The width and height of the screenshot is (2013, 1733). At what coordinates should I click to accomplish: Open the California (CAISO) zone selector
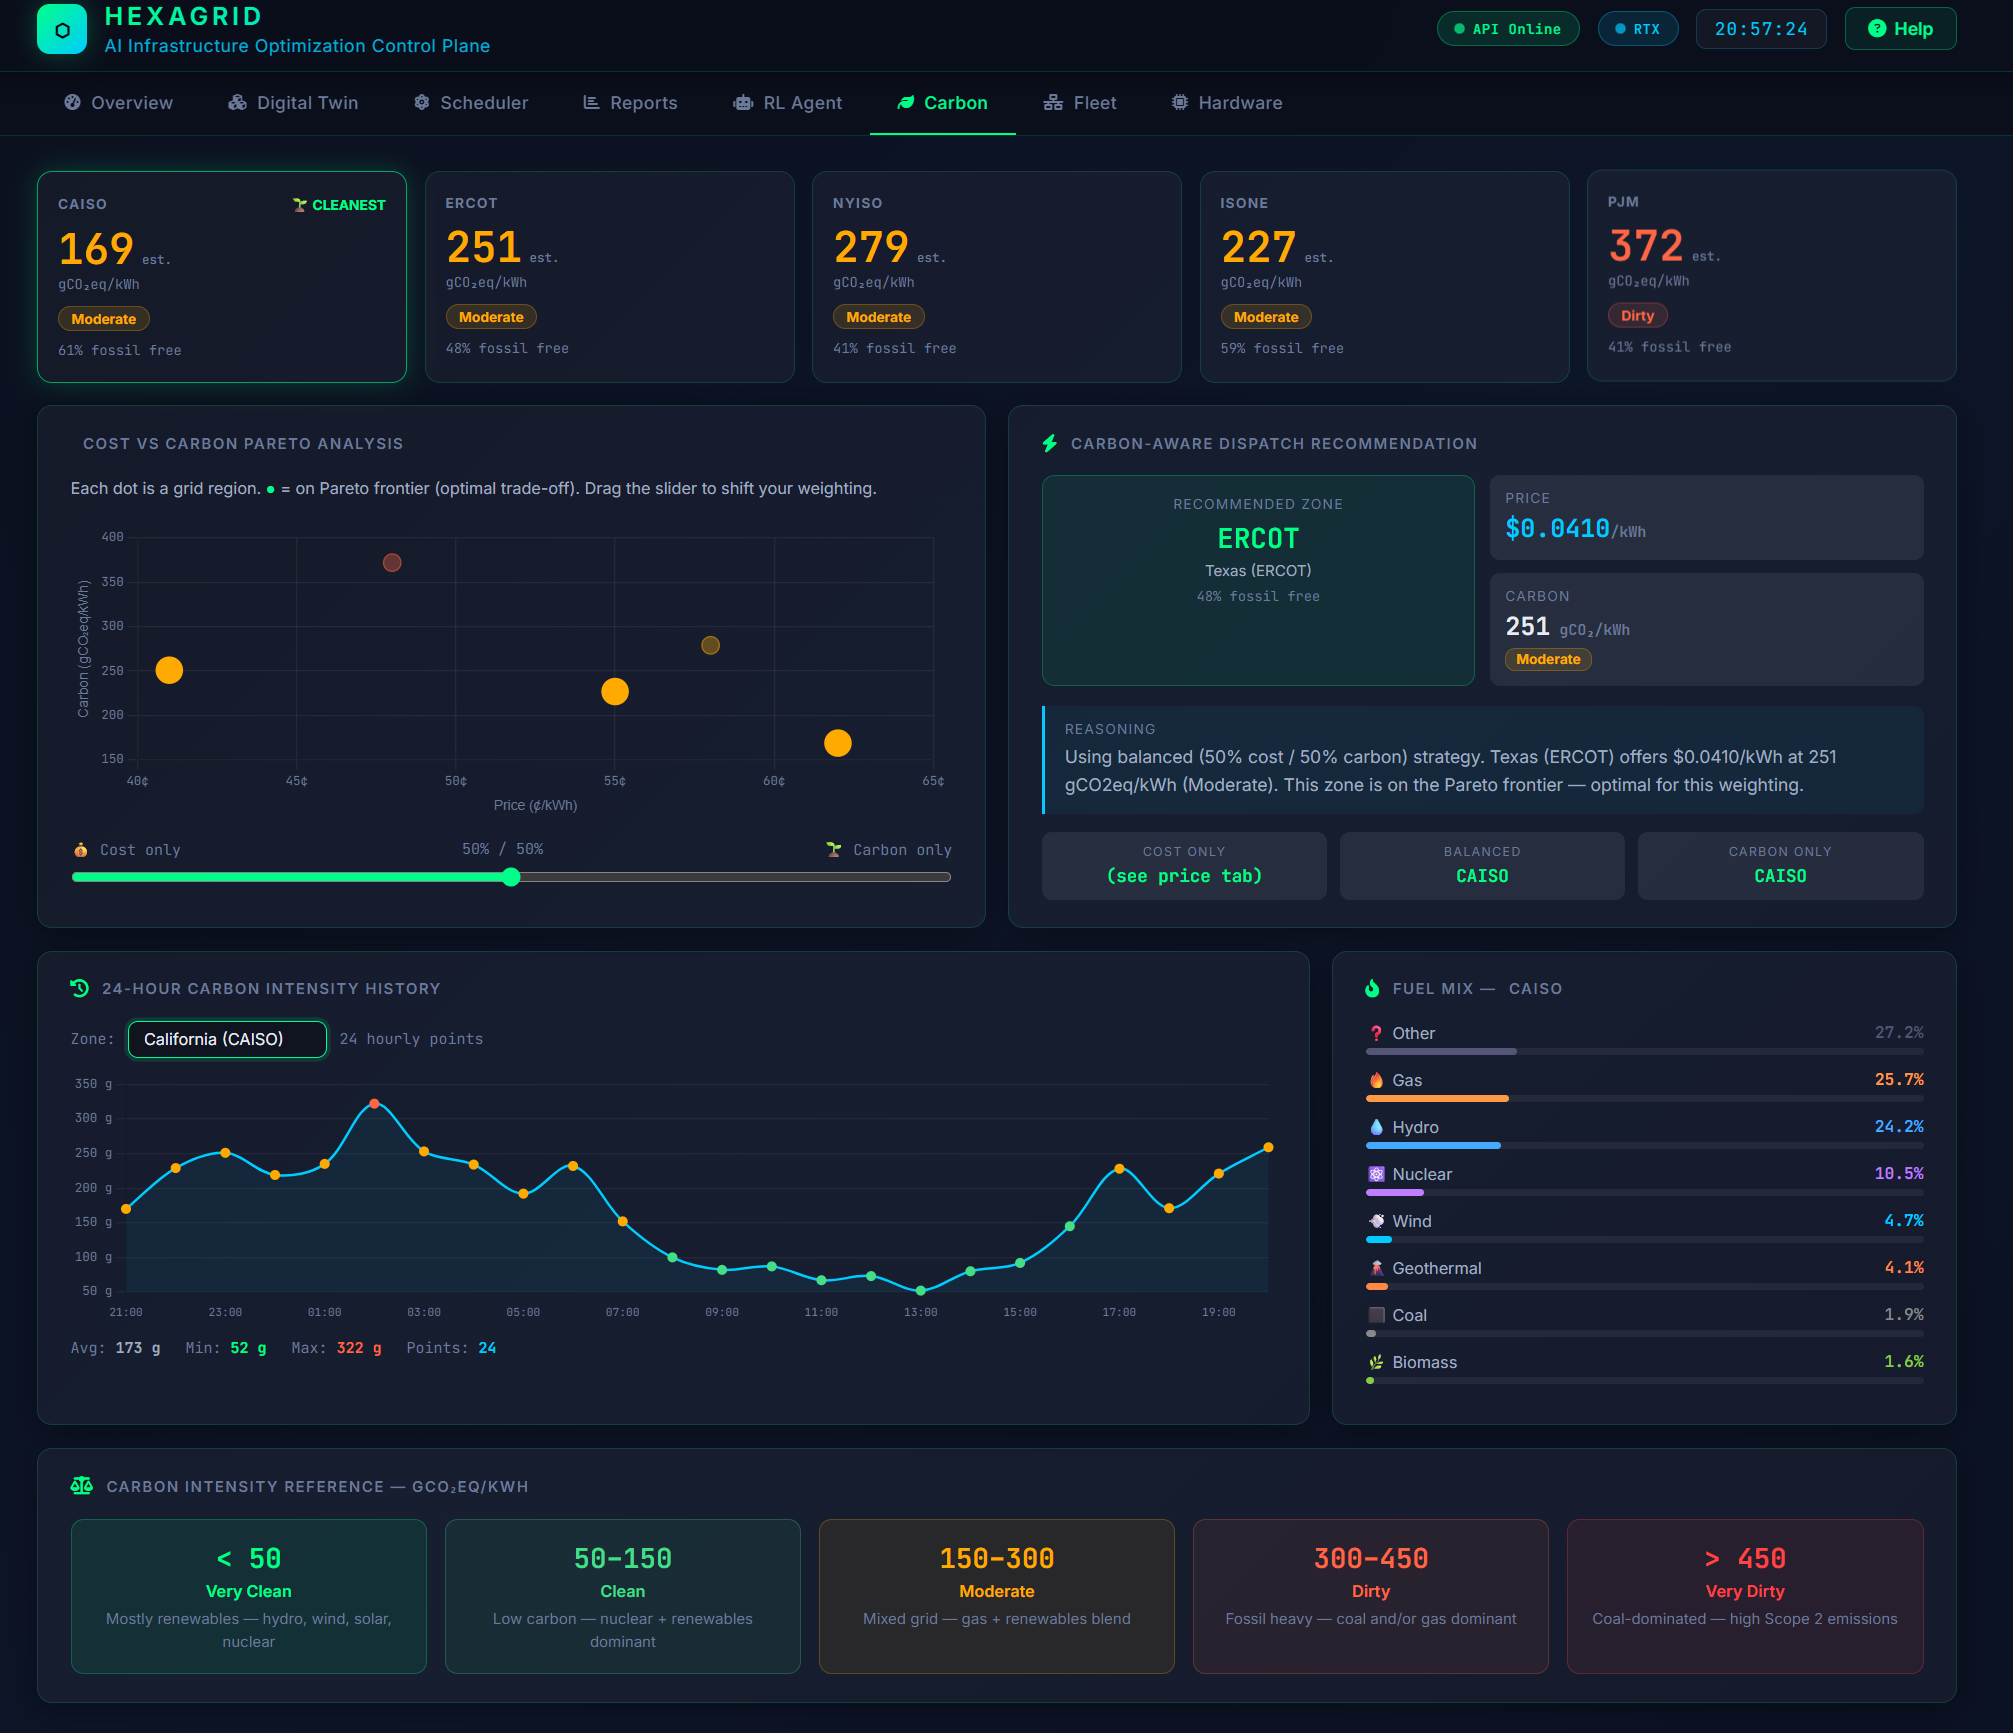click(x=226, y=1039)
